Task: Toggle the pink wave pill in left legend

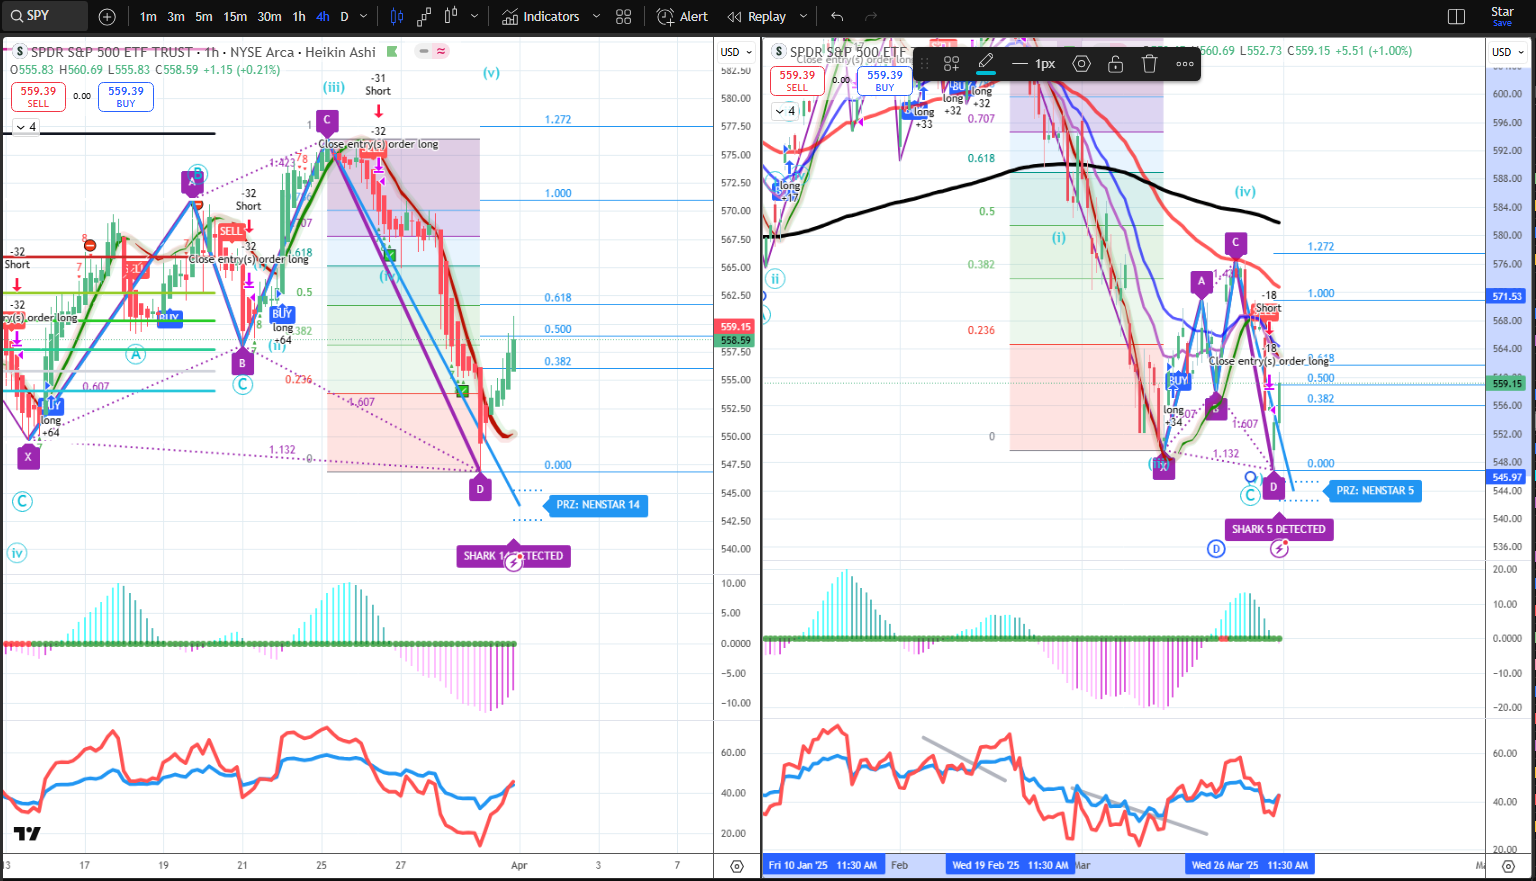Action: (441, 51)
